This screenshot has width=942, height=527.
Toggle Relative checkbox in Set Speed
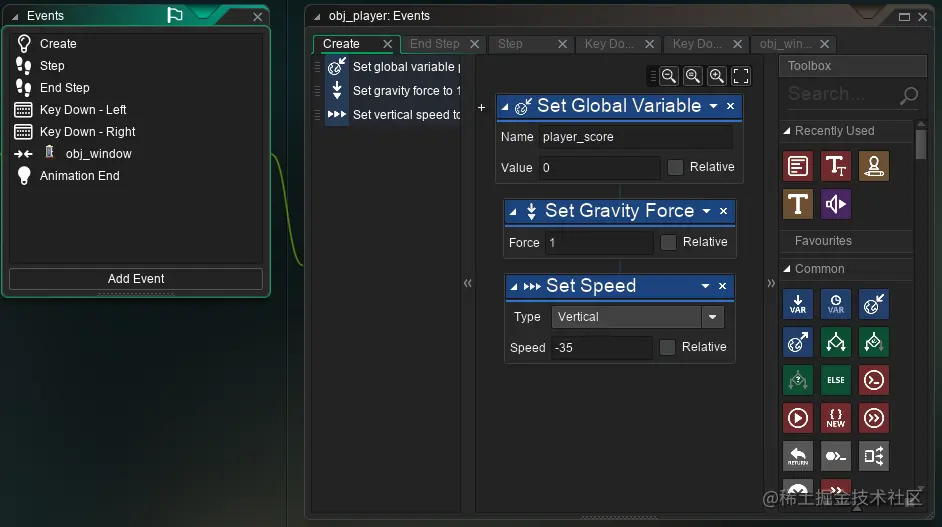667,347
